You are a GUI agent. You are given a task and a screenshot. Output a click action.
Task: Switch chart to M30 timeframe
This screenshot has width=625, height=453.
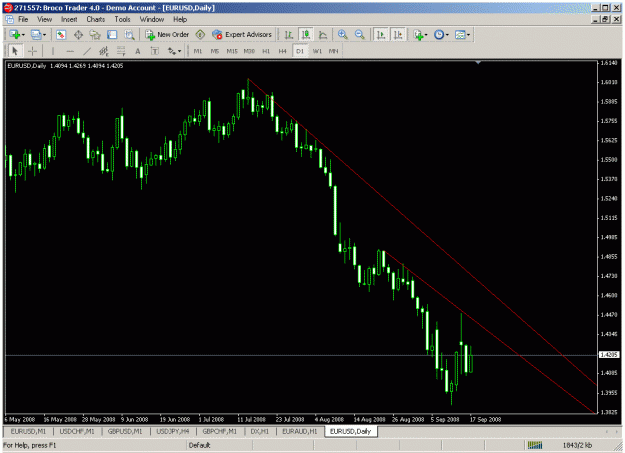click(249, 51)
